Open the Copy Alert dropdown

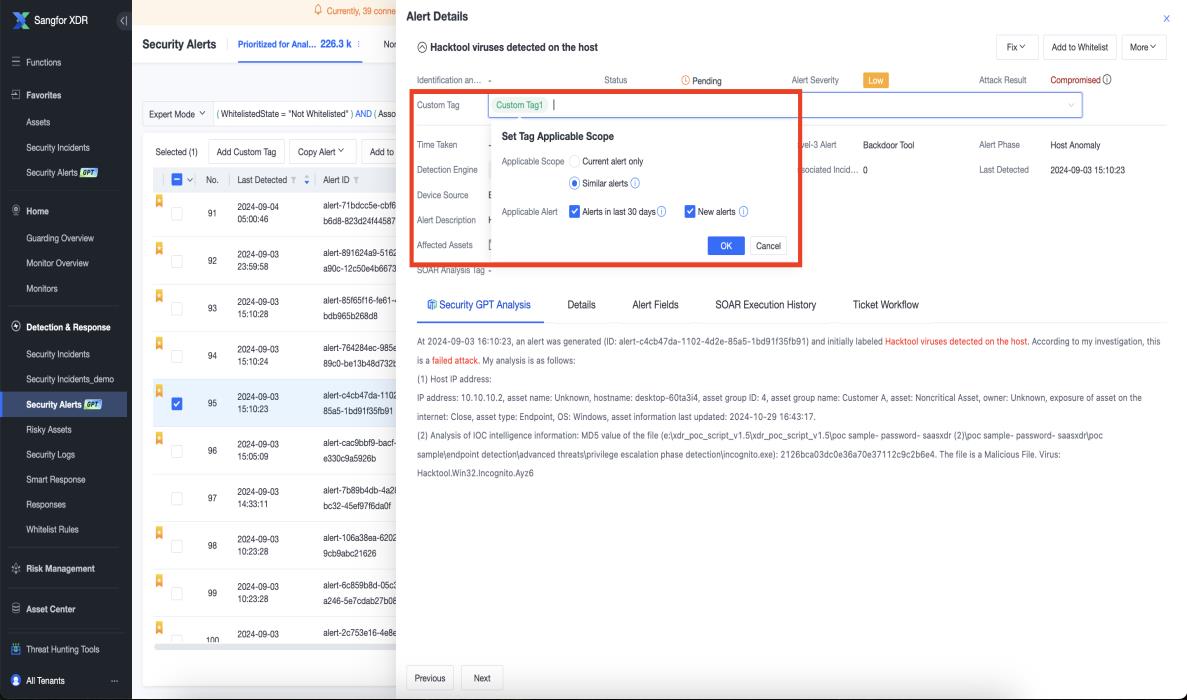tap(321, 151)
